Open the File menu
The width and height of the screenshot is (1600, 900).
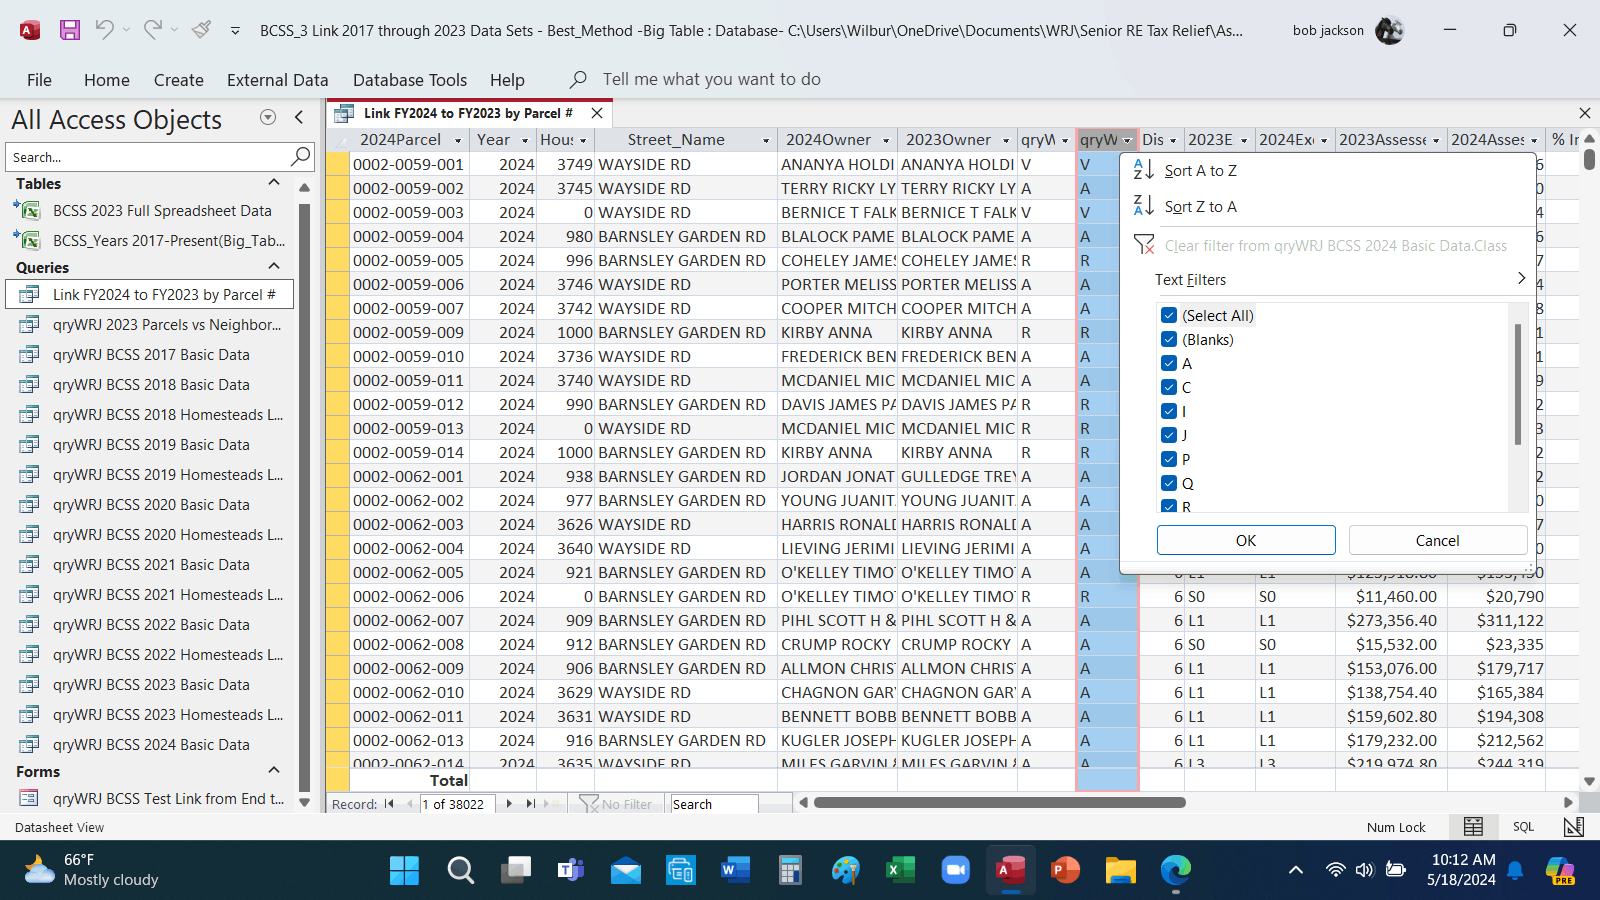[x=40, y=80]
